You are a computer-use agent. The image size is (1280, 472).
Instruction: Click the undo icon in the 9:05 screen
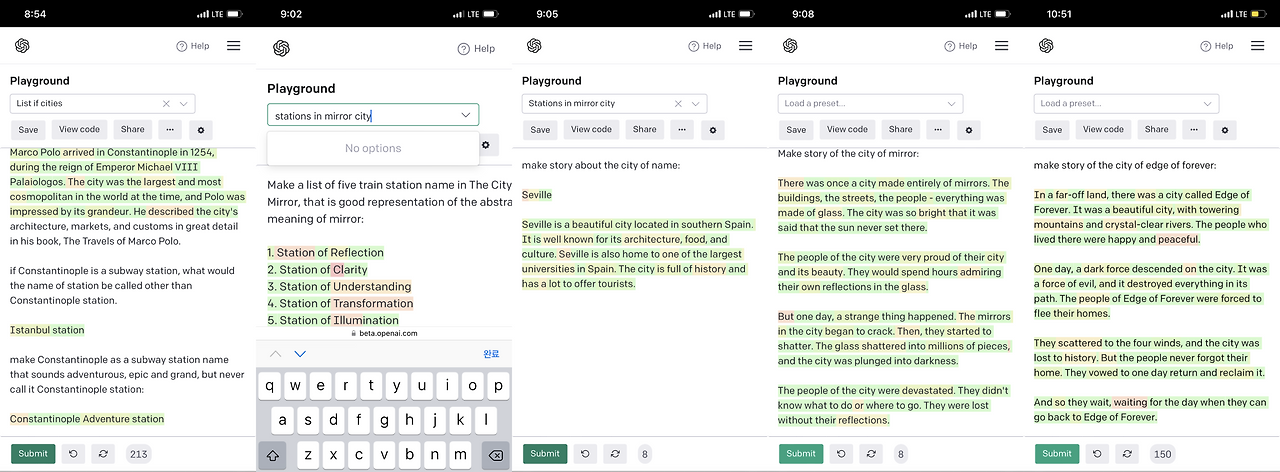tap(585, 454)
